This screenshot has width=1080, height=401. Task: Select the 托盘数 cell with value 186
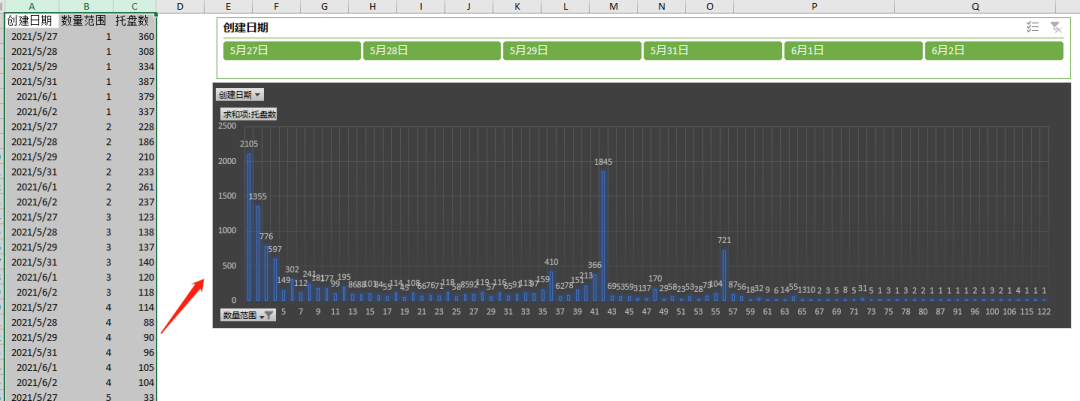(x=135, y=142)
